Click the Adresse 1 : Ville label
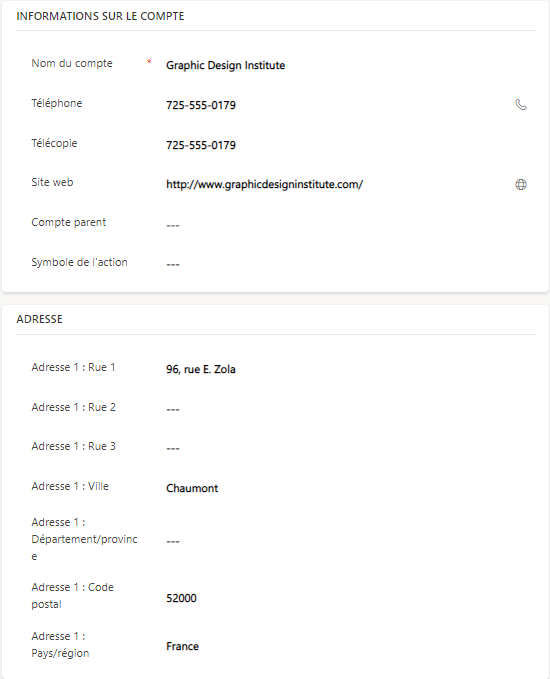This screenshot has width=550, height=679. [70, 486]
